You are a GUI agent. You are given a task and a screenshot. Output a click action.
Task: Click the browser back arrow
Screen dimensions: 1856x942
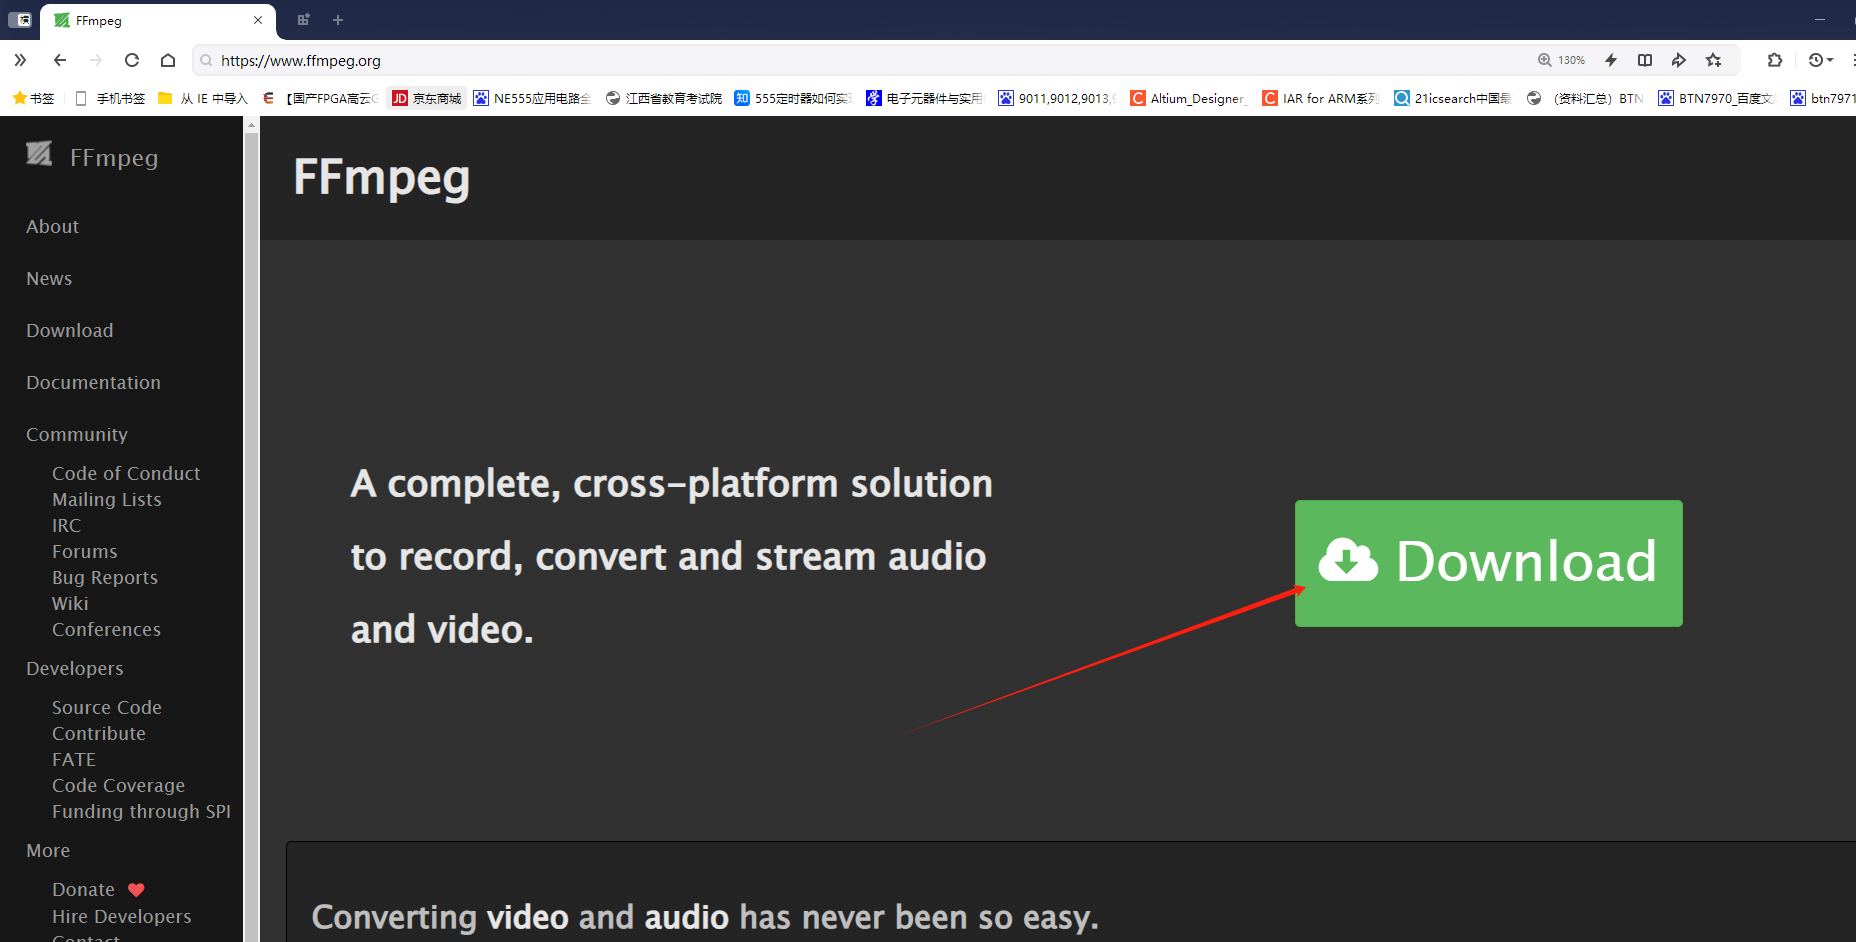(60, 60)
